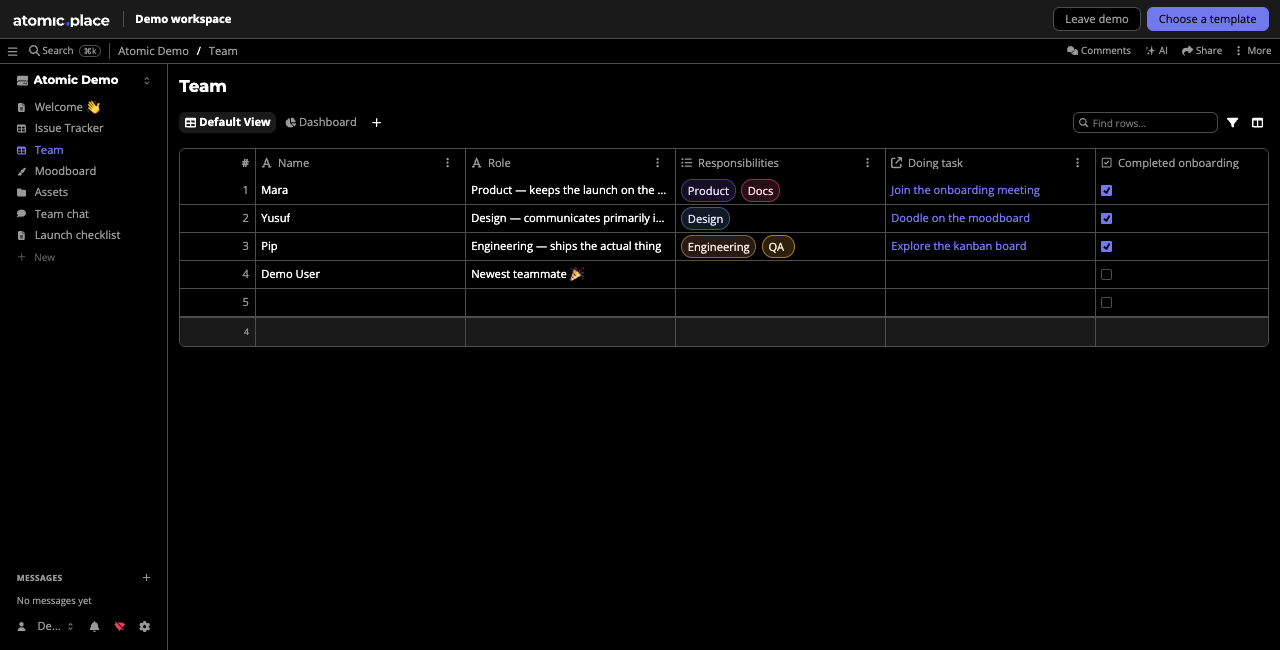Image resolution: width=1280 pixels, height=650 pixels.
Task: Click the Newest teammate role cell
Action: [x=570, y=274]
